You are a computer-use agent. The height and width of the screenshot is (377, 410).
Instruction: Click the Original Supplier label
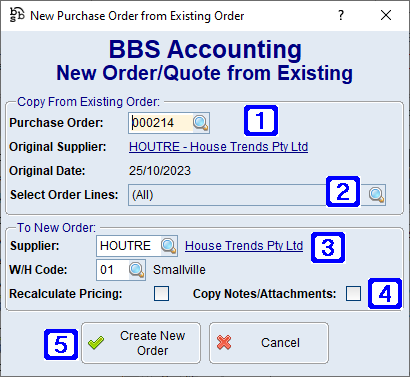tap(58, 147)
